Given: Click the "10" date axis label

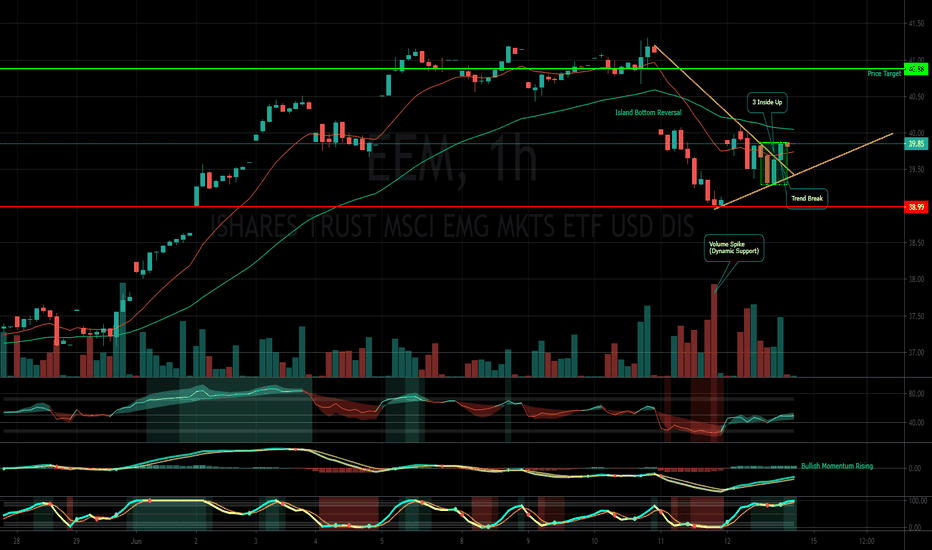Looking at the screenshot, I should tap(594, 541).
